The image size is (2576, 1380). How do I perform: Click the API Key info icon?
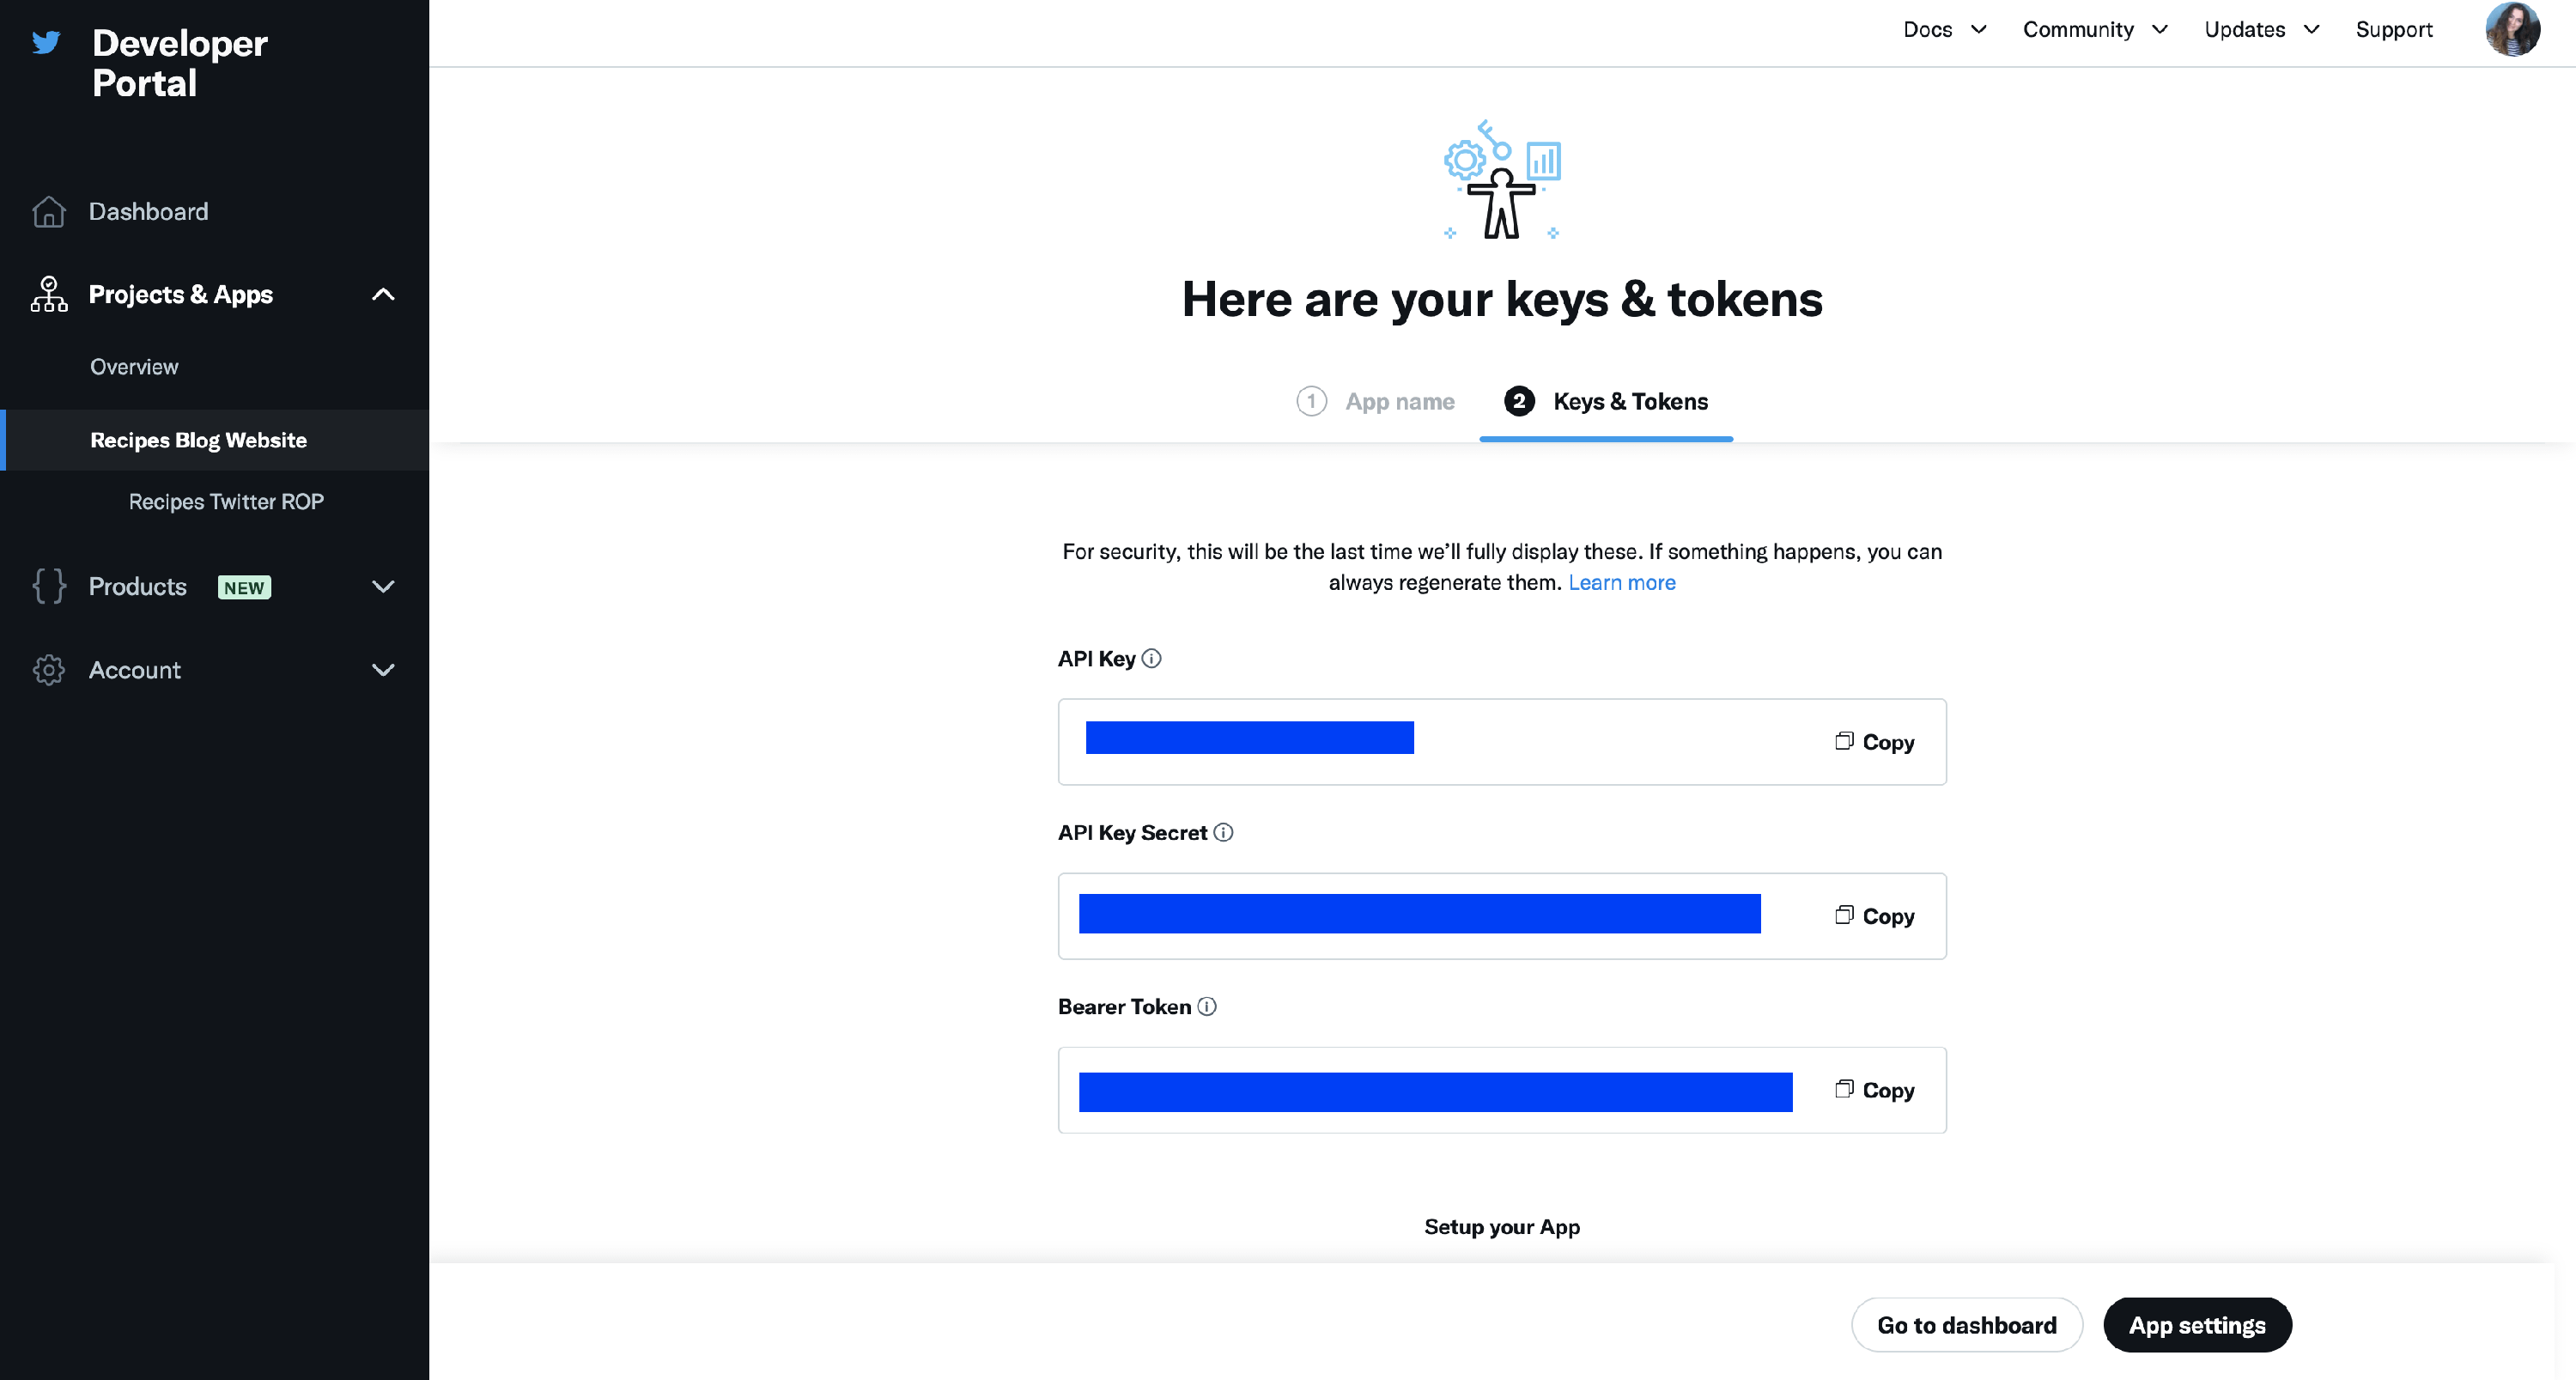point(1152,658)
